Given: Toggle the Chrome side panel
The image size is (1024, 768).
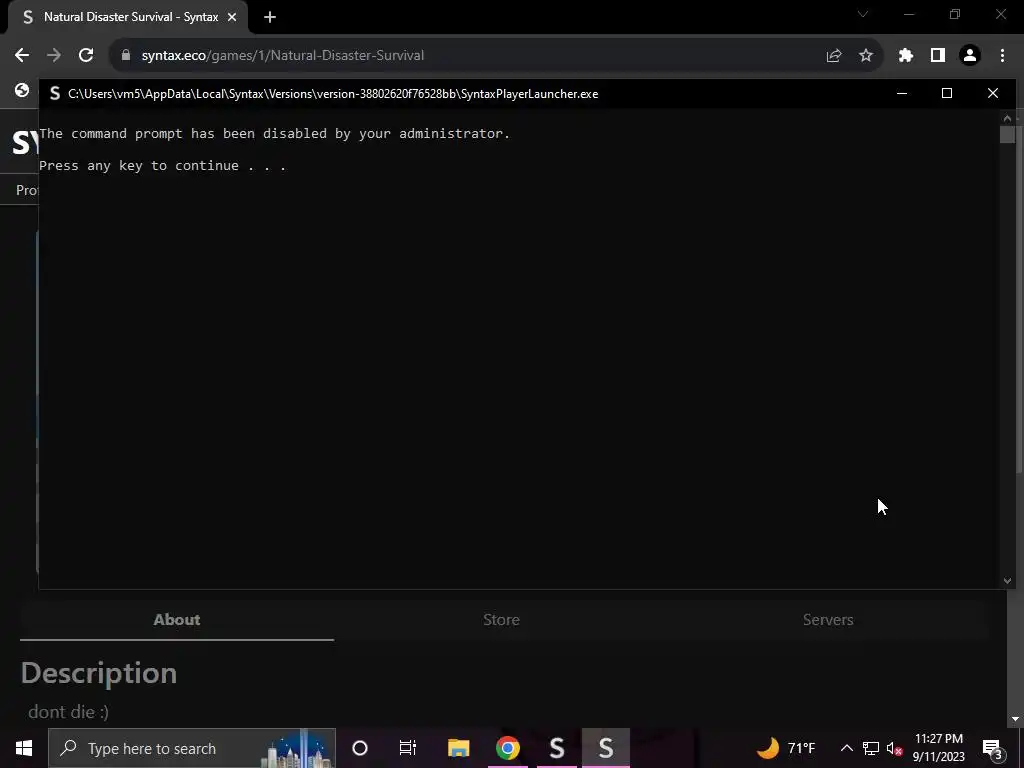Looking at the screenshot, I should coord(938,56).
